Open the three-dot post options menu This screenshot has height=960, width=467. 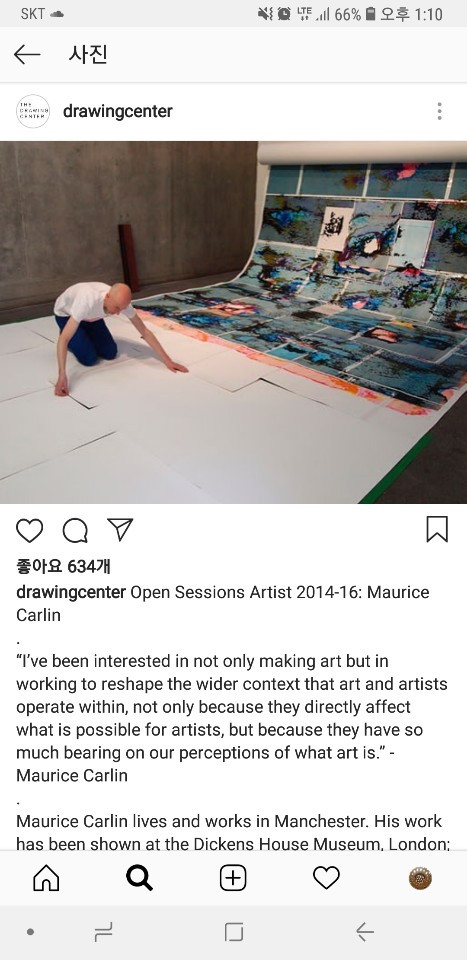pyautogui.click(x=439, y=111)
